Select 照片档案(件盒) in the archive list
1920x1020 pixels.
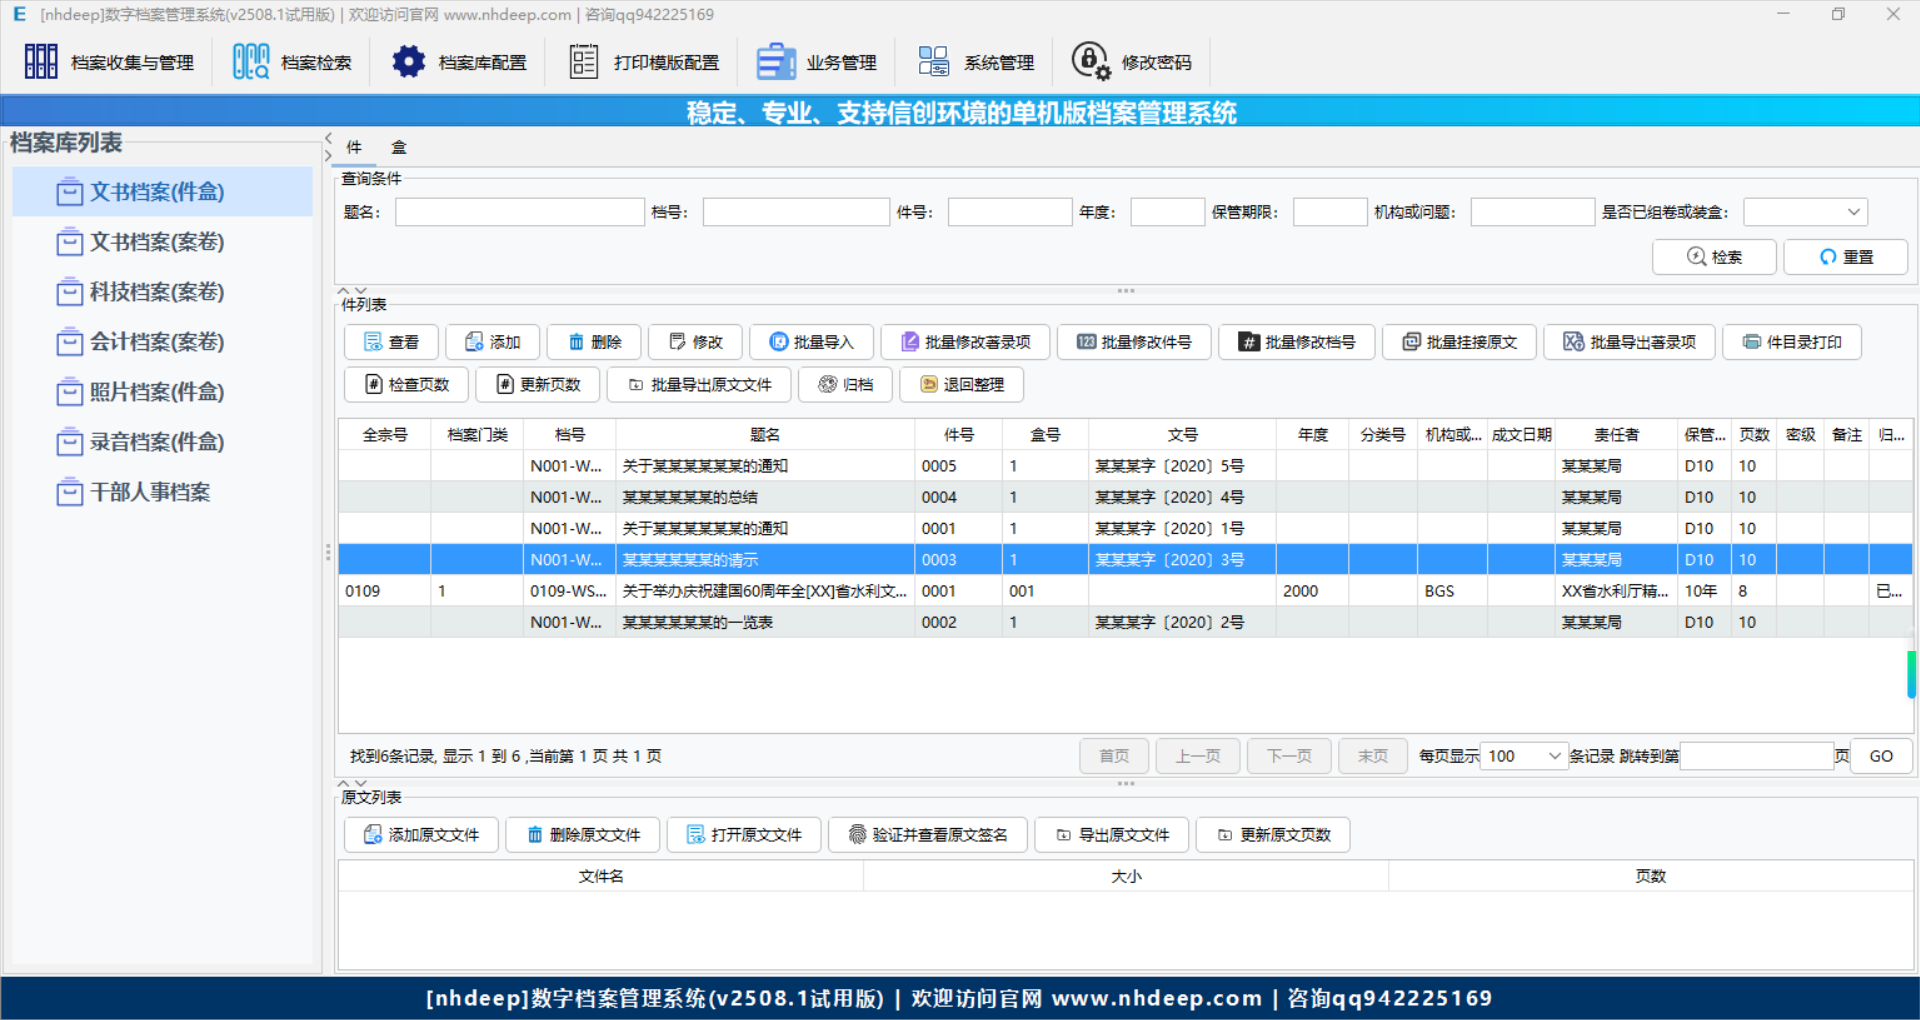tap(157, 391)
